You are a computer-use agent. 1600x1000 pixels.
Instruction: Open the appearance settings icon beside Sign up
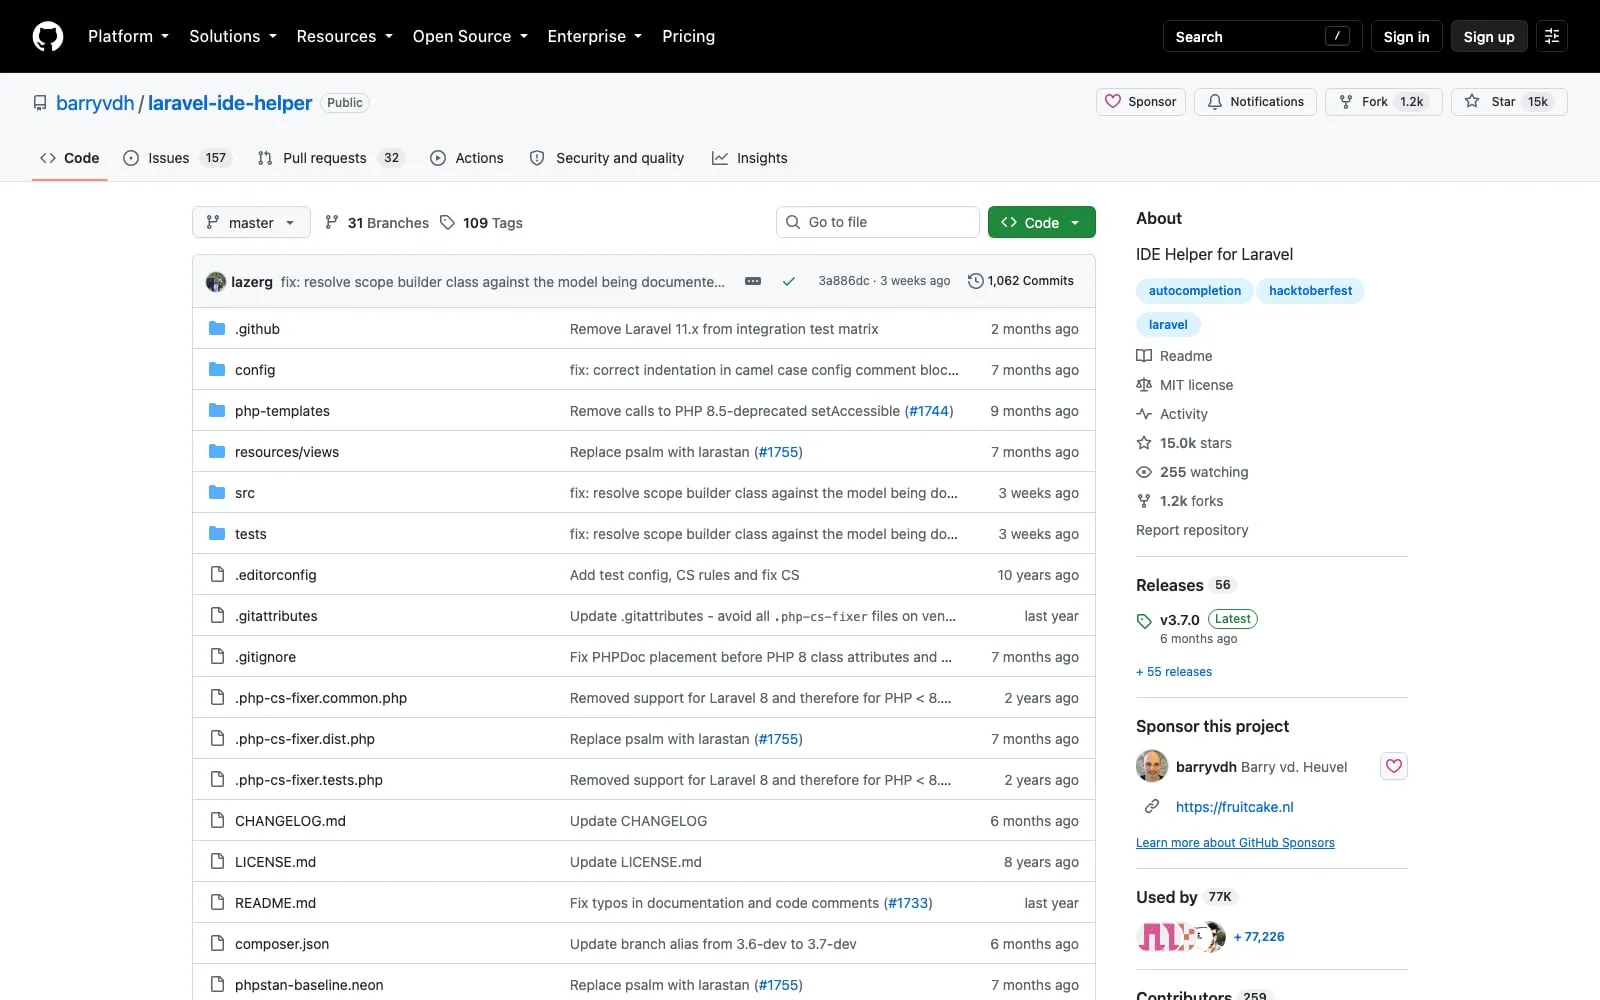pyautogui.click(x=1552, y=36)
